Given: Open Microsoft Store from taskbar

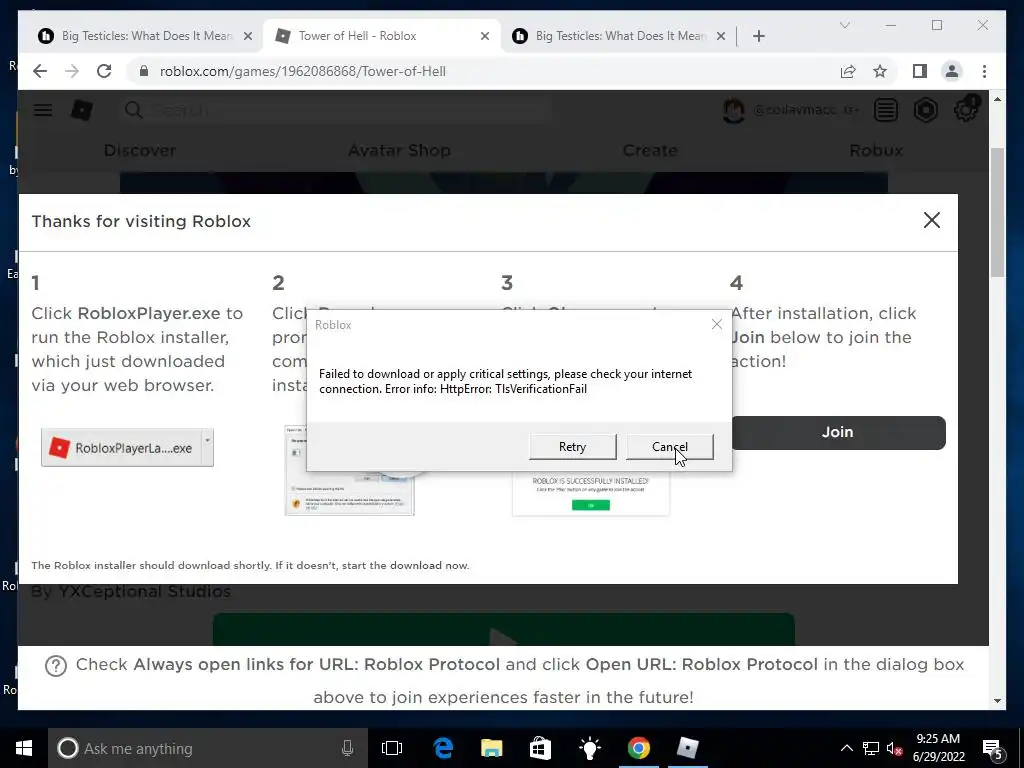Looking at the screenshot, I should coord(540,748).
